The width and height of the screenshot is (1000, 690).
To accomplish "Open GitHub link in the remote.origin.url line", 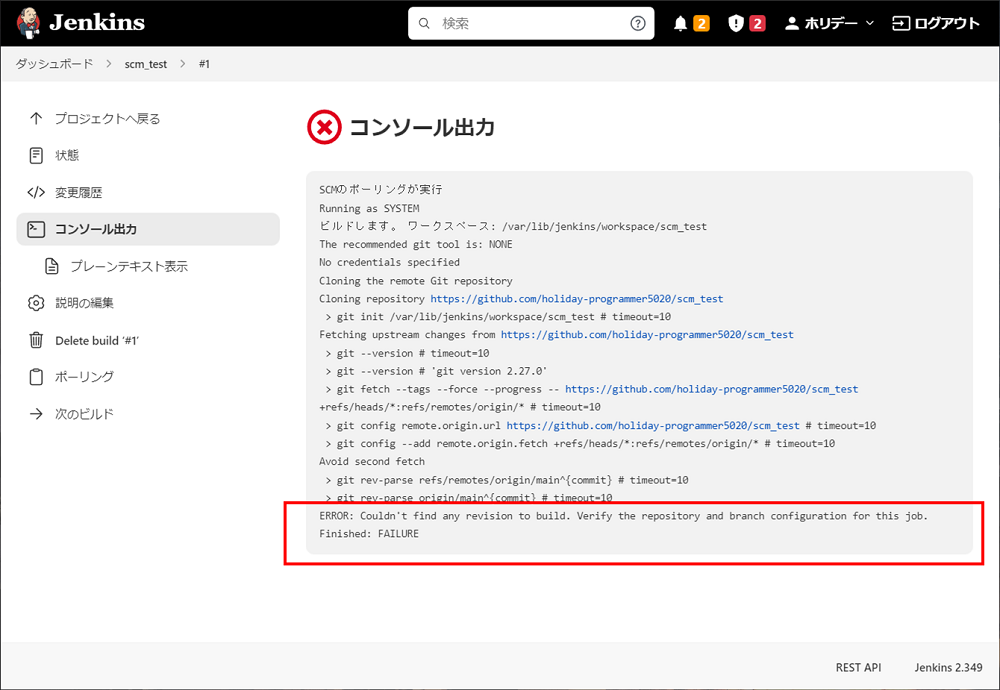I will pos(653,425).
